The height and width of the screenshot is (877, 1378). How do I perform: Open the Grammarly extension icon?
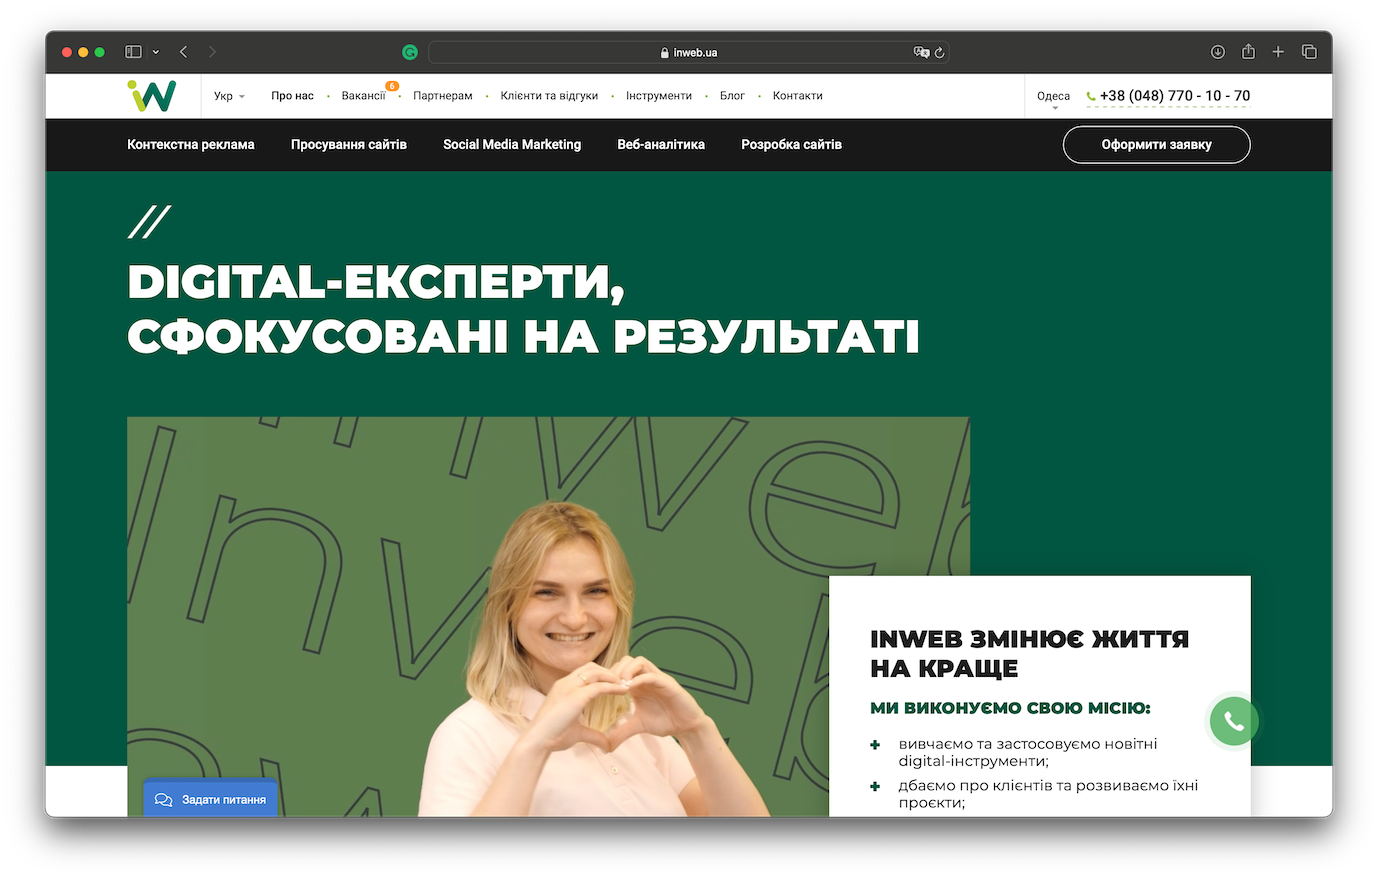pyautogui.click(x=410, y=52)
